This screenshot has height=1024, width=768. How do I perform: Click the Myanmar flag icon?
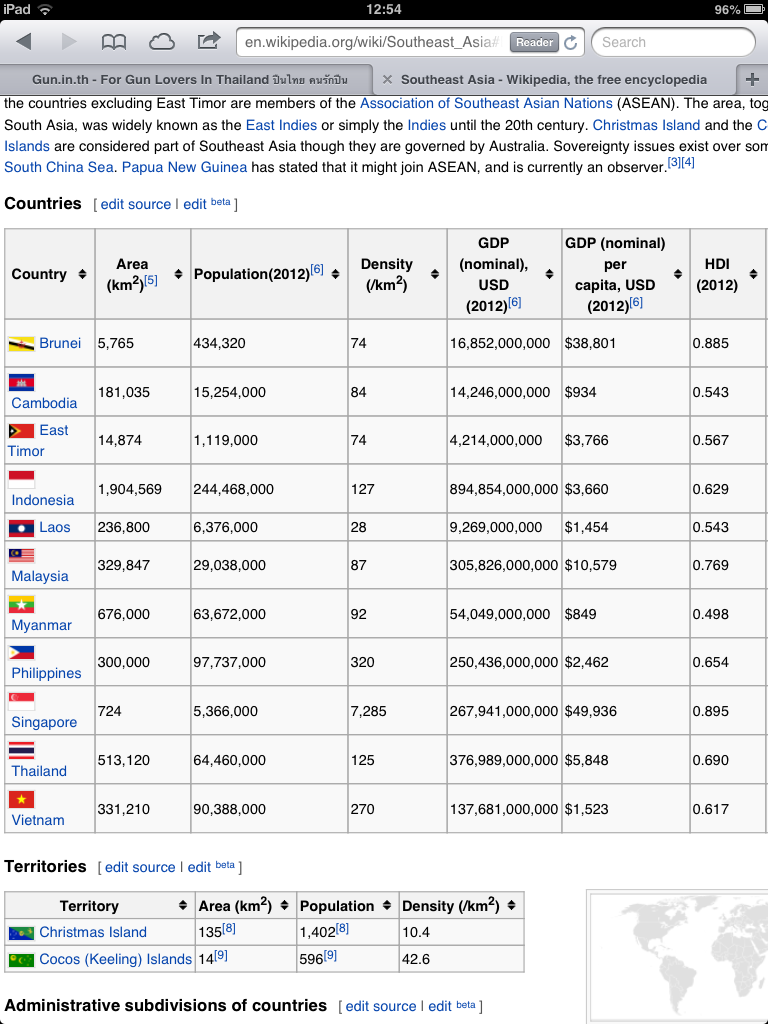pos(21,605)
